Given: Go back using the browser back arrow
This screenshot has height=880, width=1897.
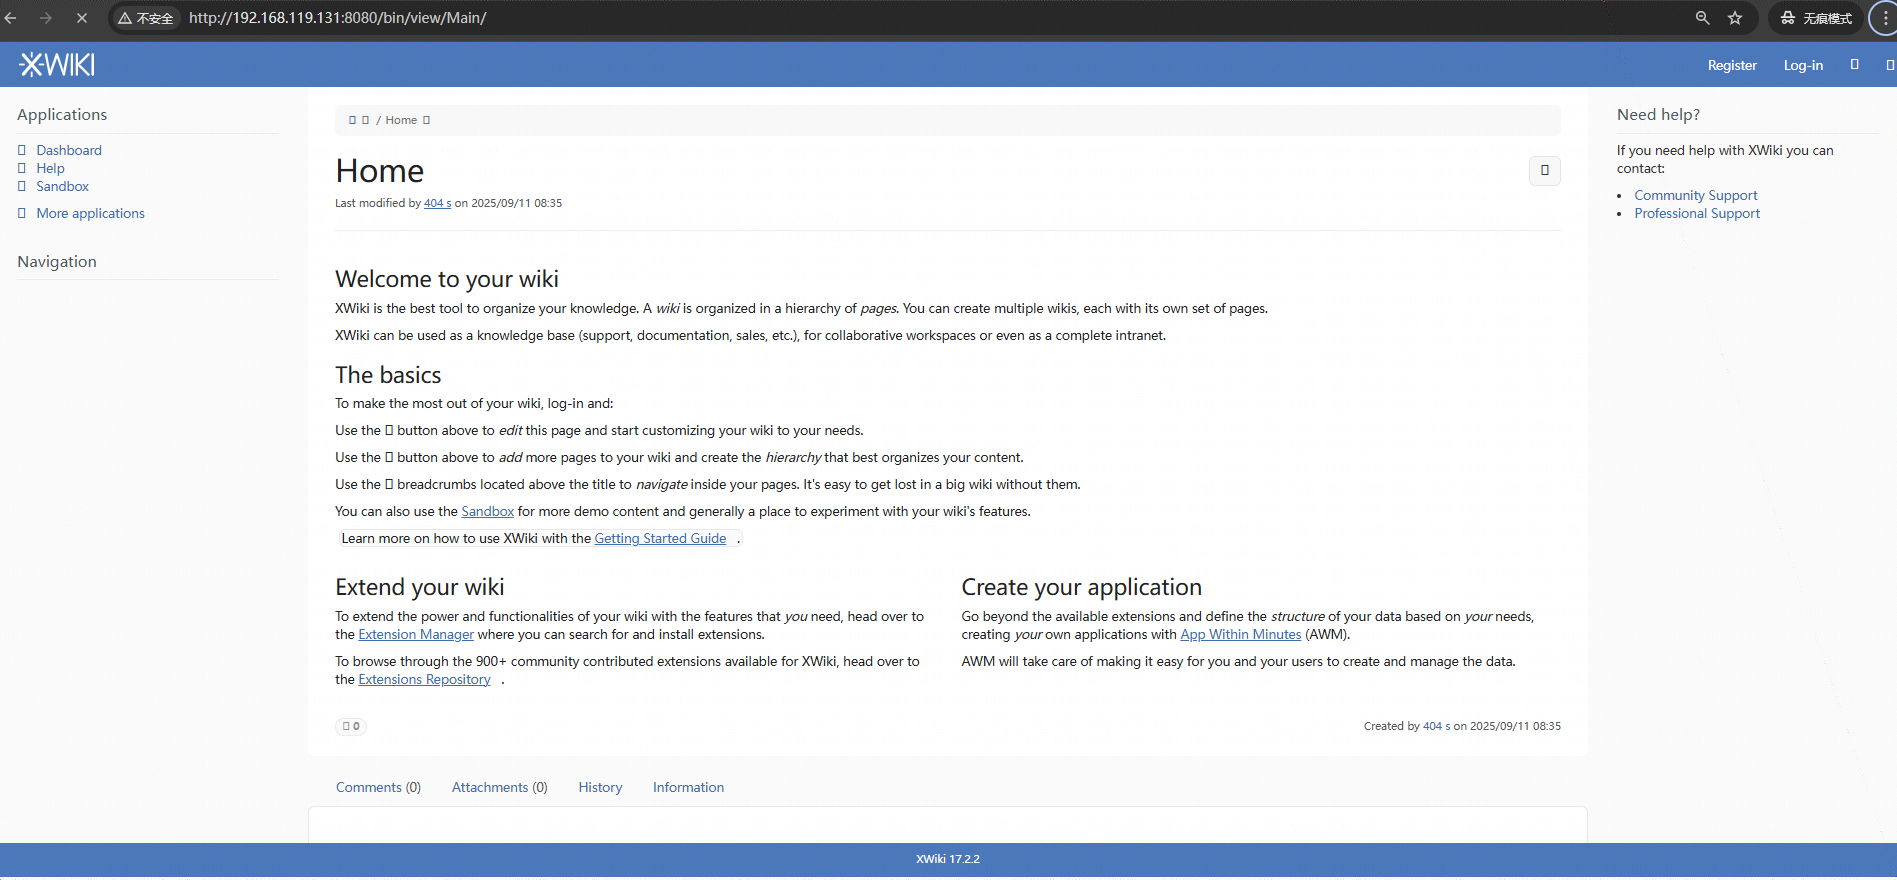Looking at the screenshot, I should pyautogui.click(x=10, y=18).
